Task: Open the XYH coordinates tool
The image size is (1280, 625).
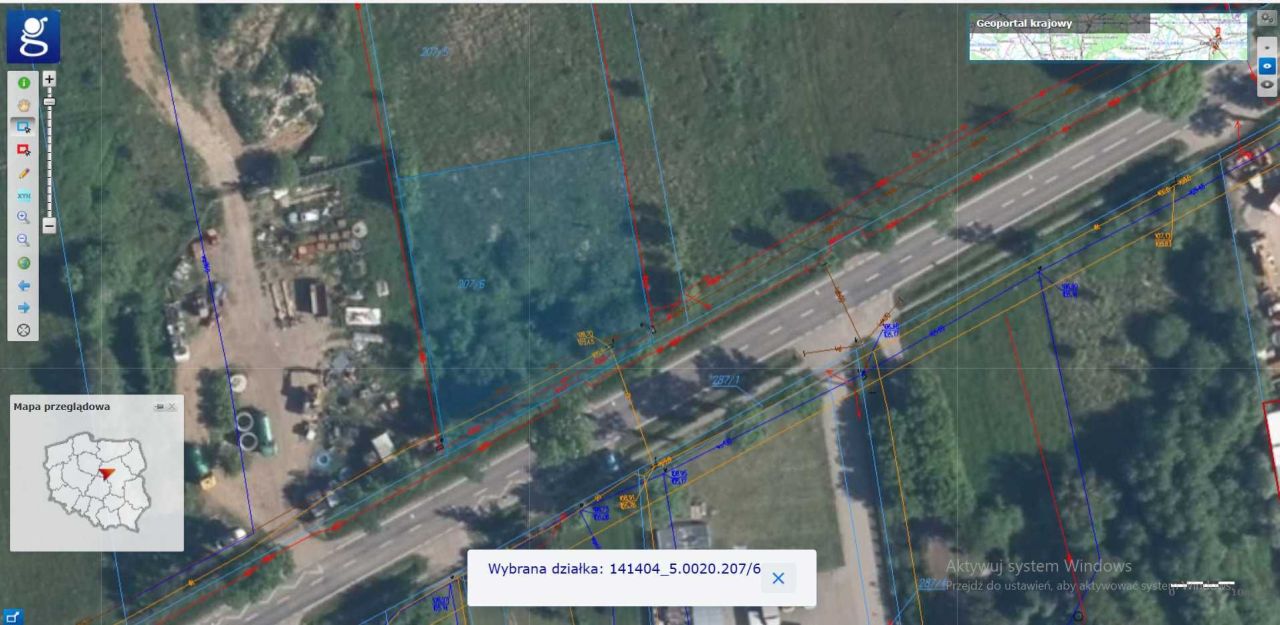Action: [23, 196]
